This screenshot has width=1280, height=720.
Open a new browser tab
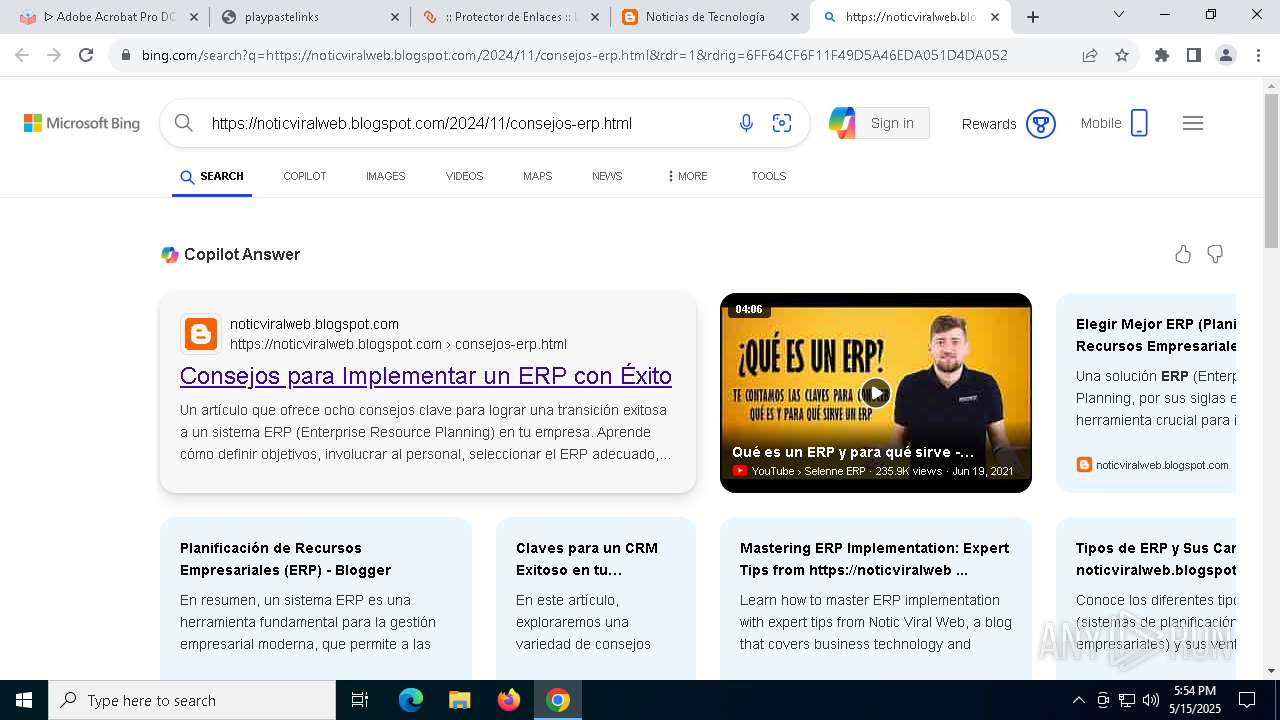(1033, 17)
